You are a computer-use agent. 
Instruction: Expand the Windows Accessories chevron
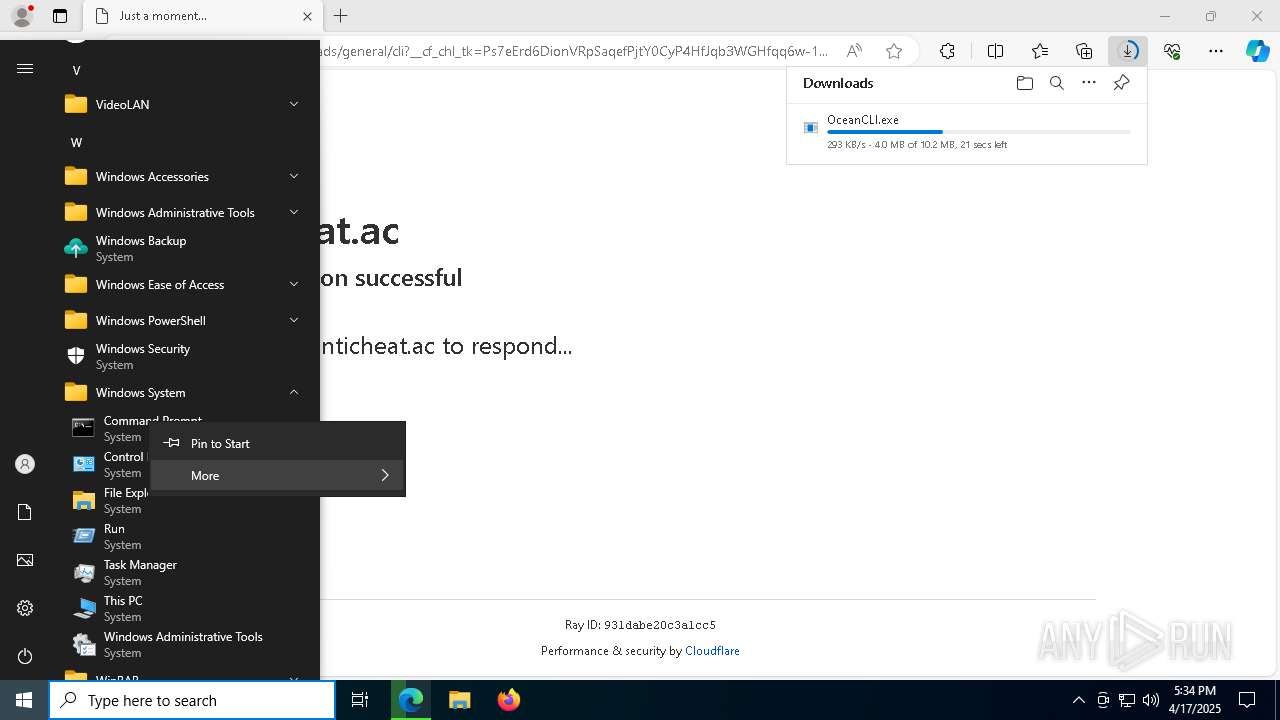(x=294, y=176)
